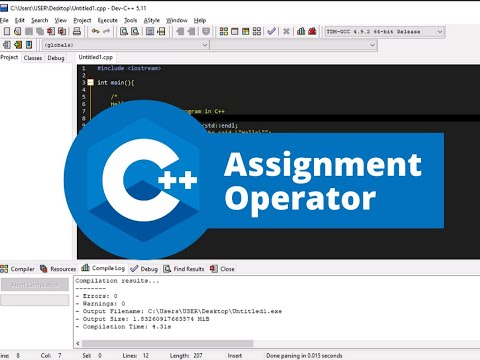Switch to the Compiler tab in bottom panel
The height and width of the screenshot is (360, 480).
(x=17, y=269)
